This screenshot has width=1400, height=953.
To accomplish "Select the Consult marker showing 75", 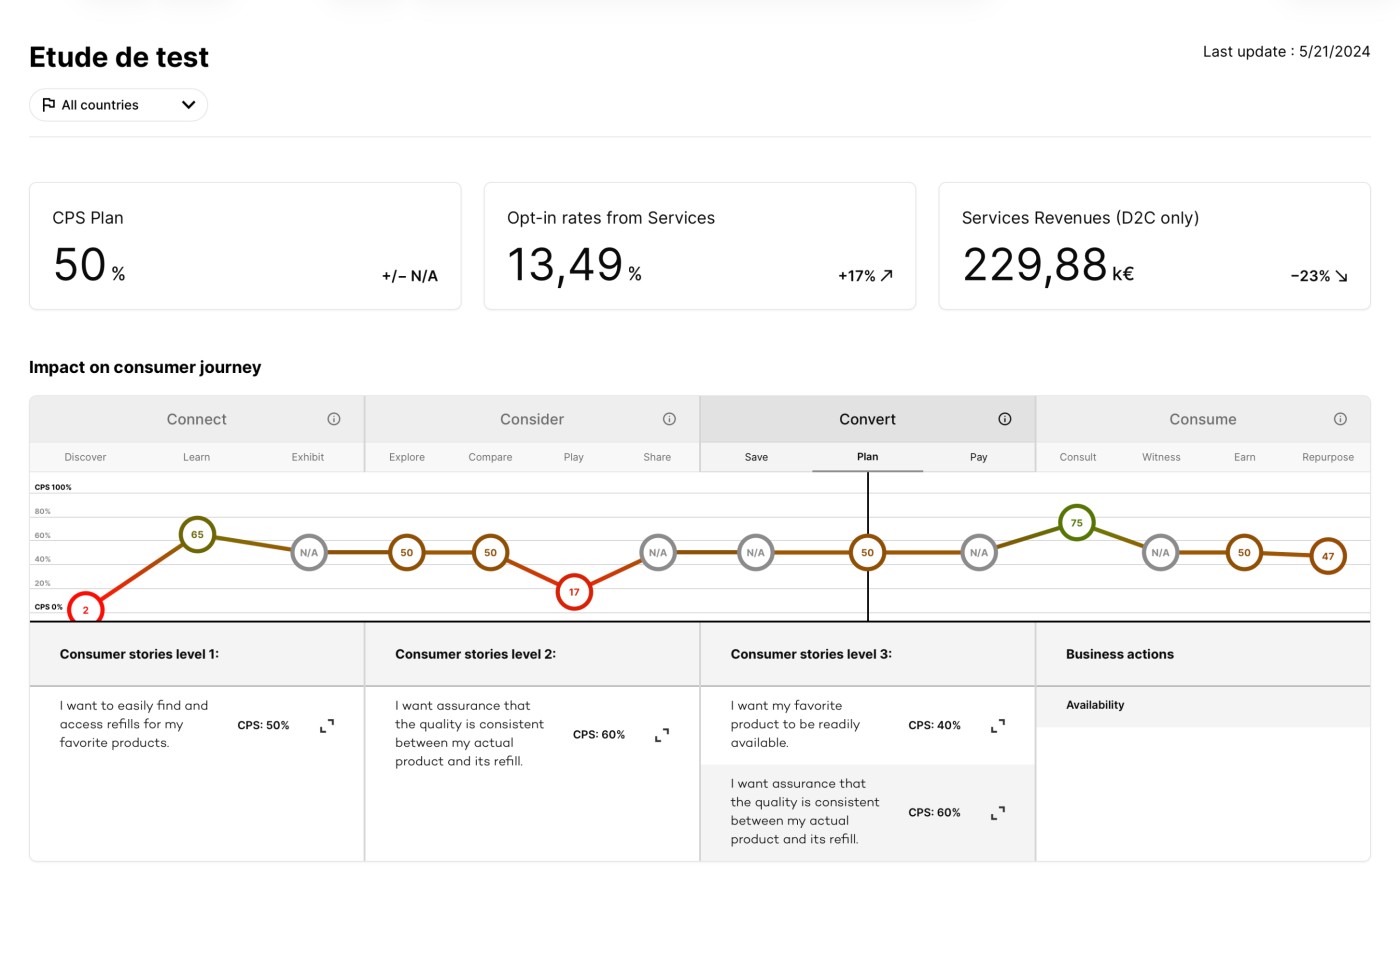I will [1076, 523].
